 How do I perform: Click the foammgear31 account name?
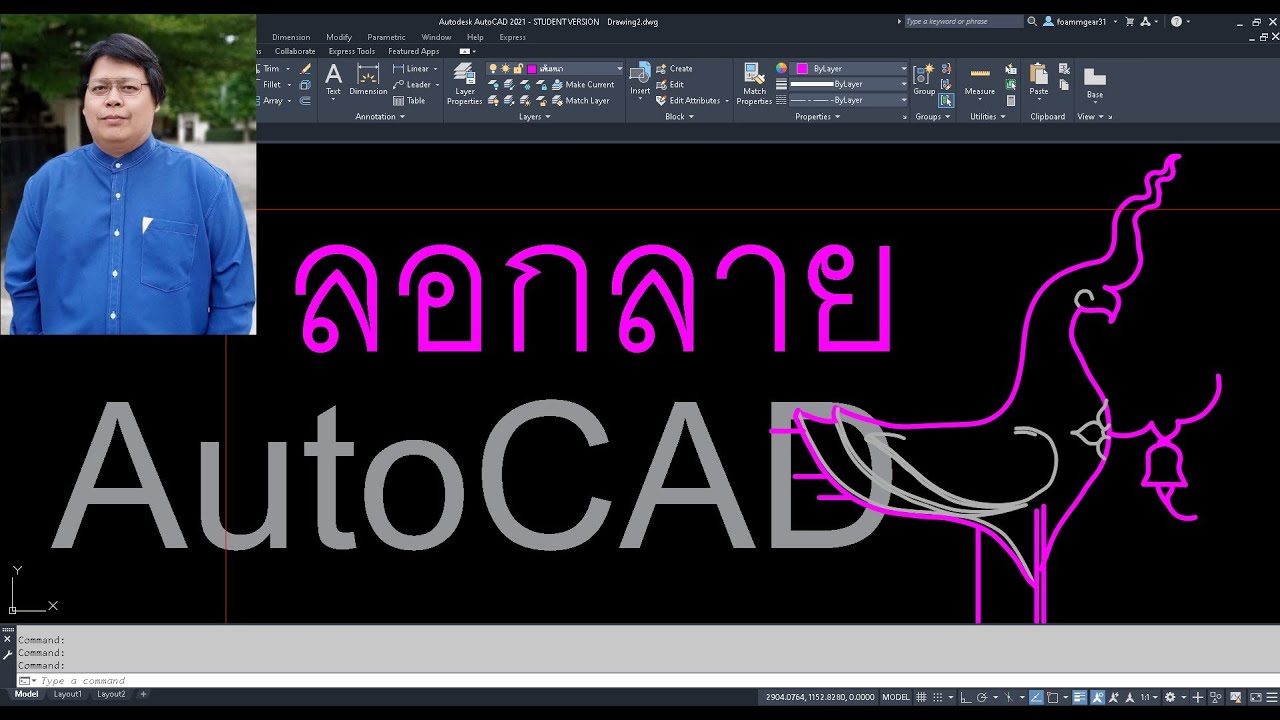1081,21
